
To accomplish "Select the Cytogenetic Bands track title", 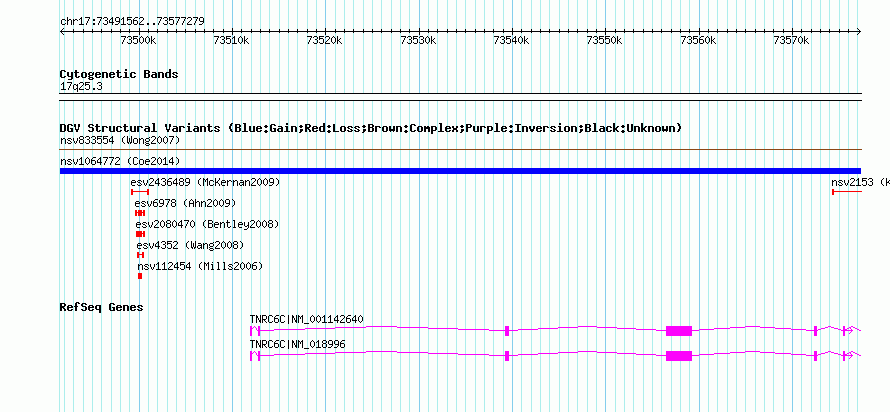I will point(119,74).
